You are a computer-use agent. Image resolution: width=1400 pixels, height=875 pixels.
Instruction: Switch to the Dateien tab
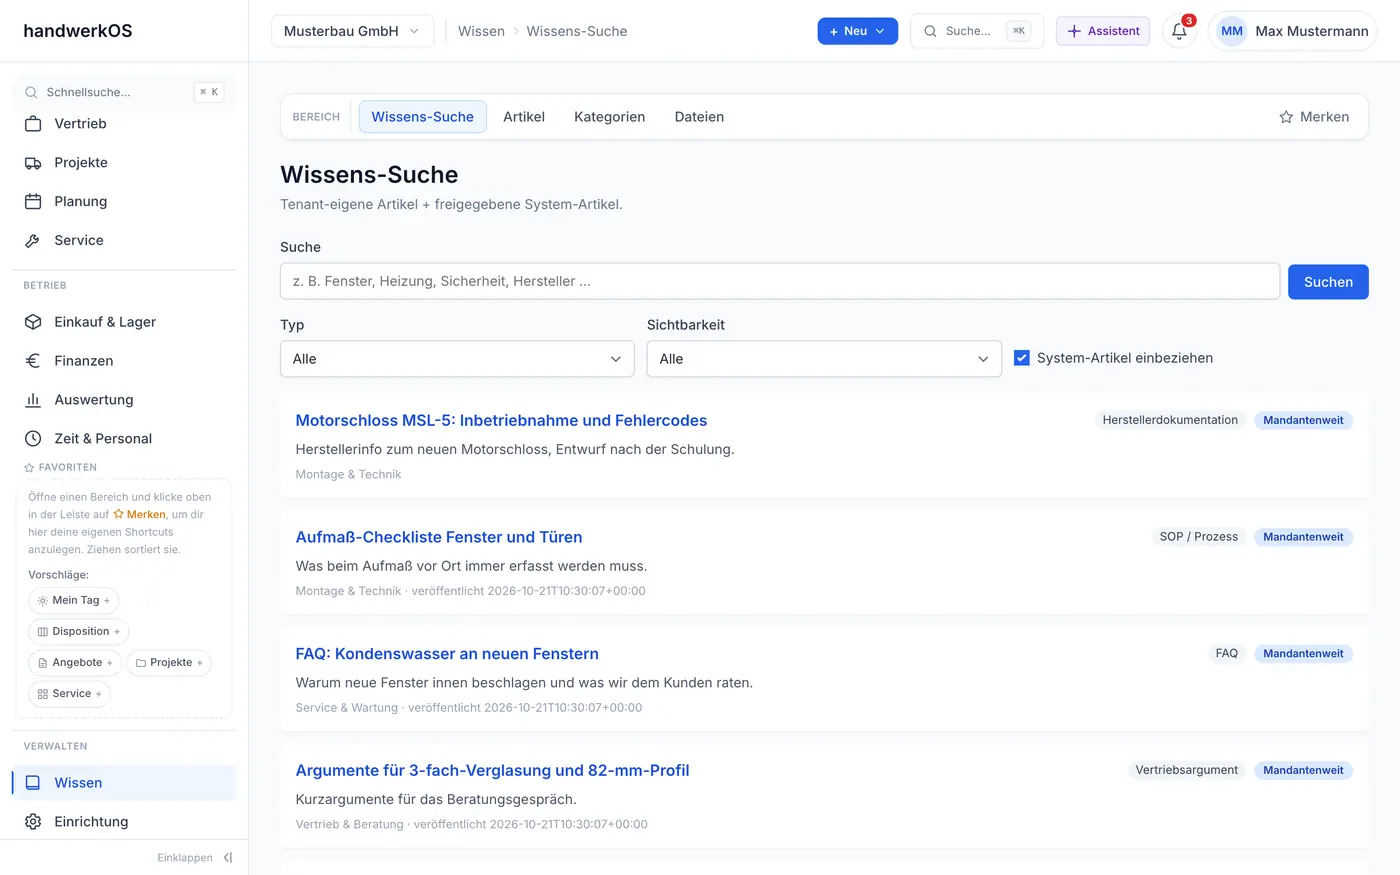tap(699, 117)
